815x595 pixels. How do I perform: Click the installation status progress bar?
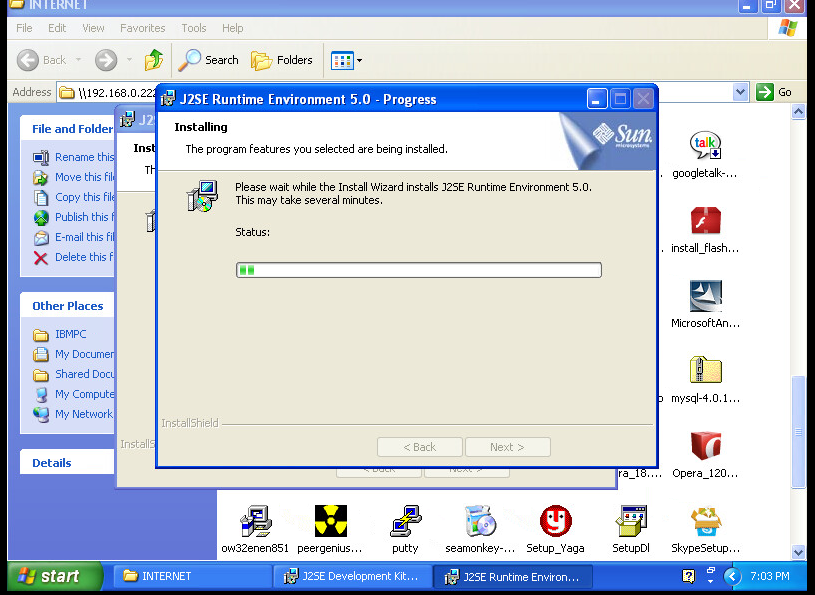point(418,270)
